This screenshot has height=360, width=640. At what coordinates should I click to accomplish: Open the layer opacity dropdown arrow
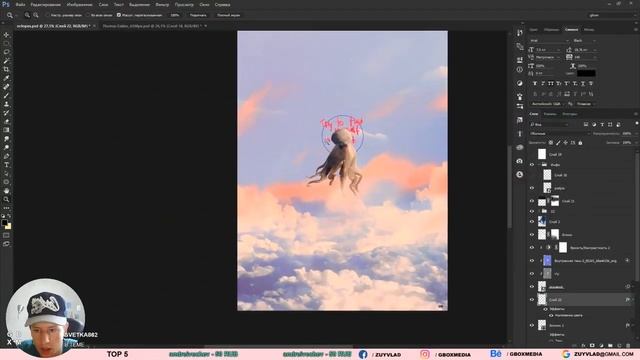636,134
